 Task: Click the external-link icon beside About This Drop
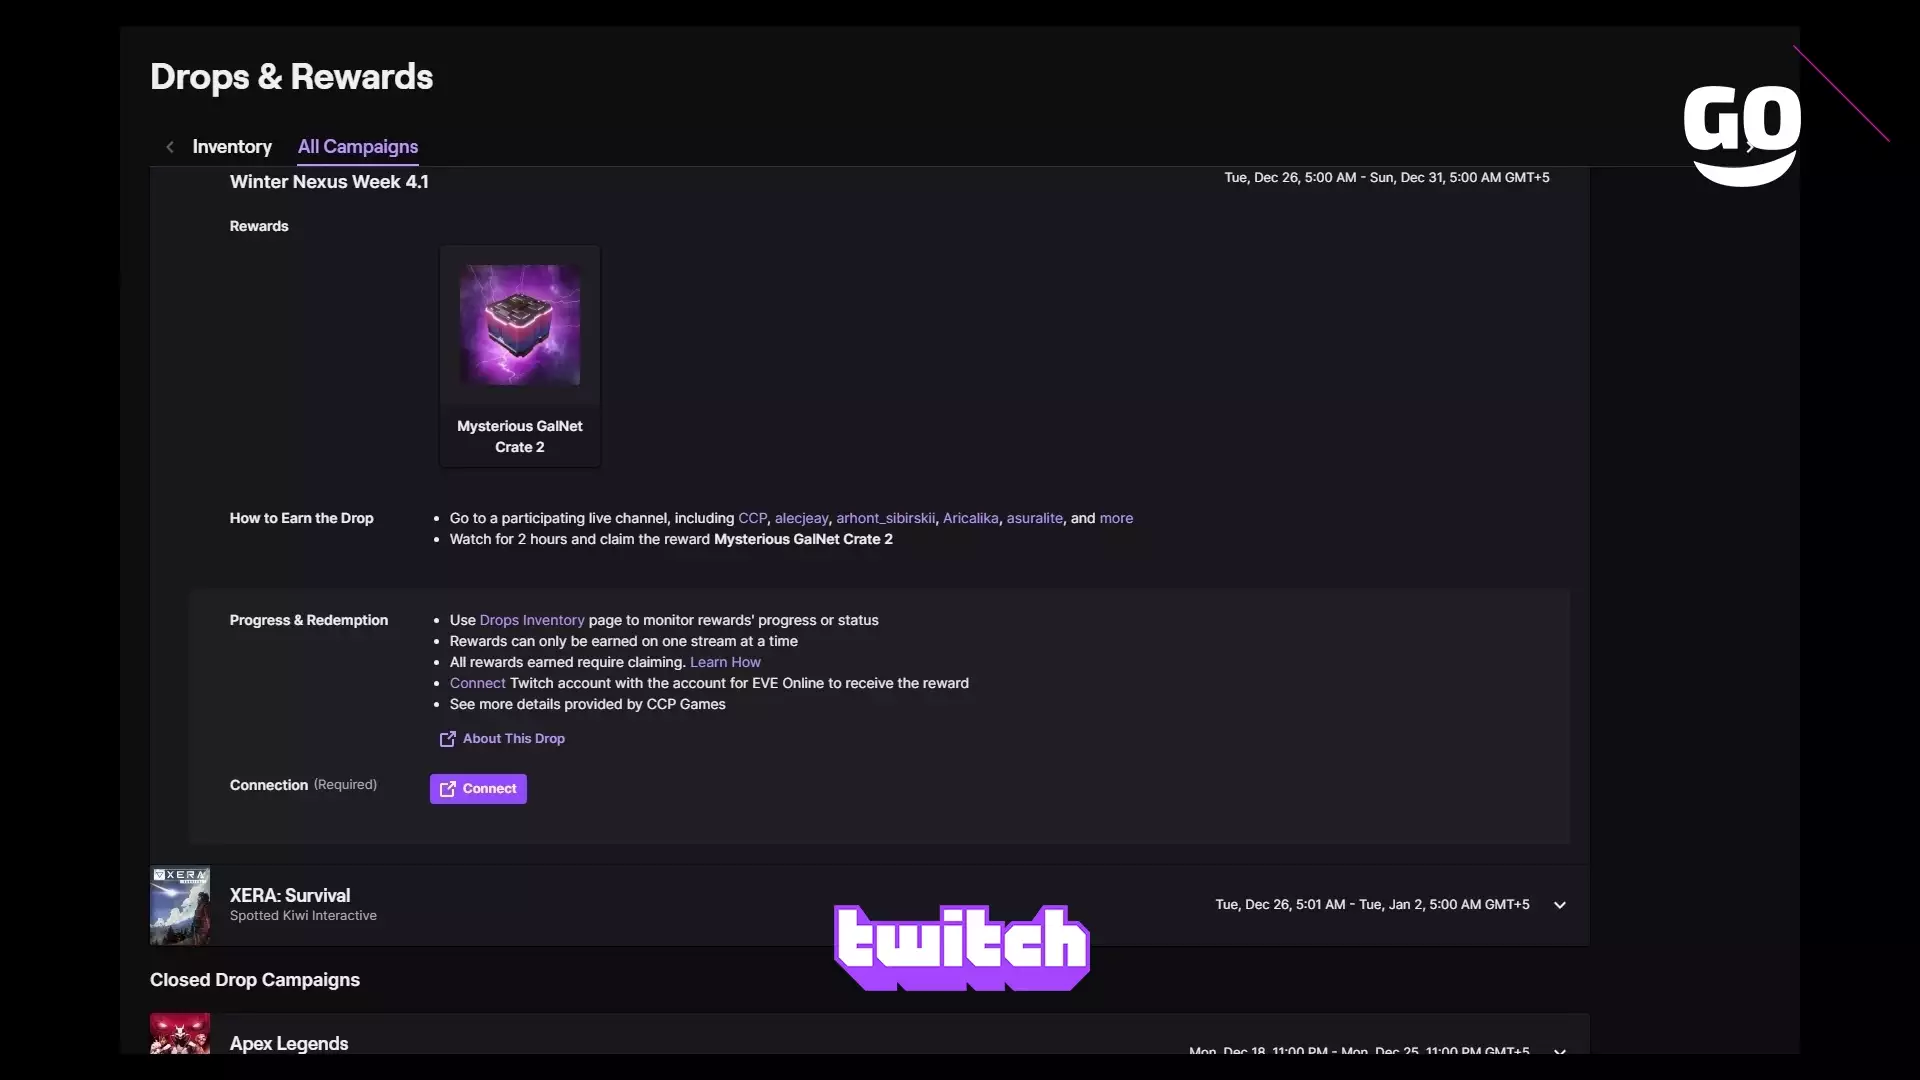(447, 739)
